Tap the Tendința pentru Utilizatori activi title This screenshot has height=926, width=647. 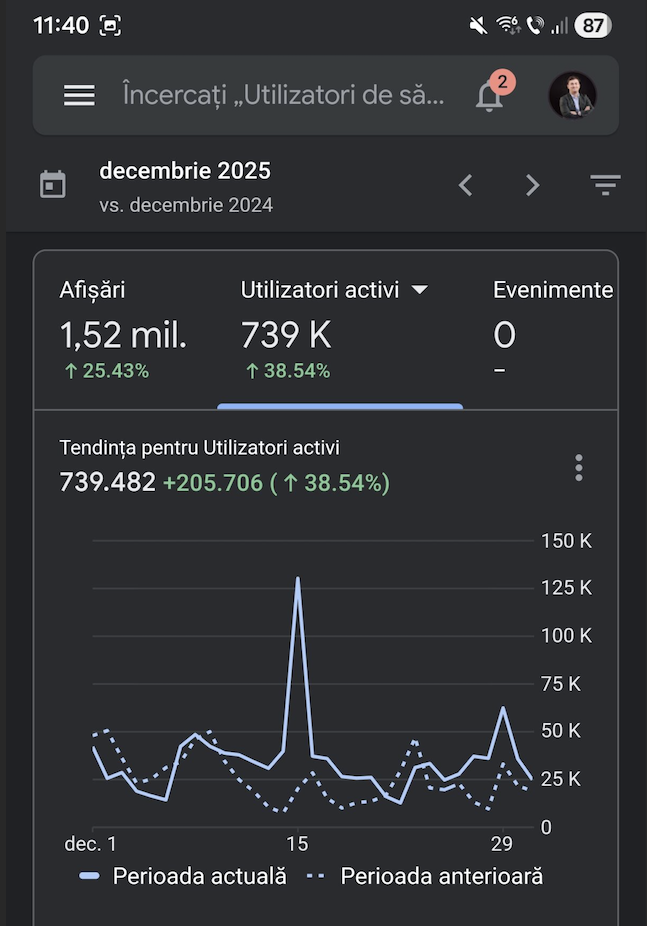(206, 448)
